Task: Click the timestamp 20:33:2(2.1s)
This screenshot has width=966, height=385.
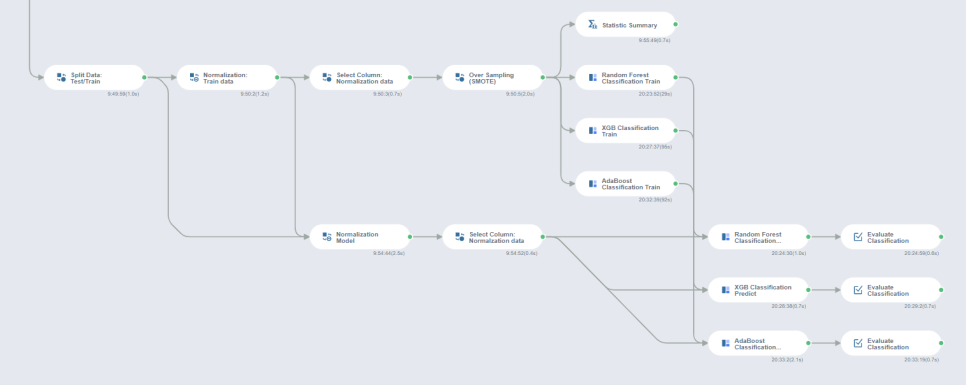Action: [x=787, y=359]
